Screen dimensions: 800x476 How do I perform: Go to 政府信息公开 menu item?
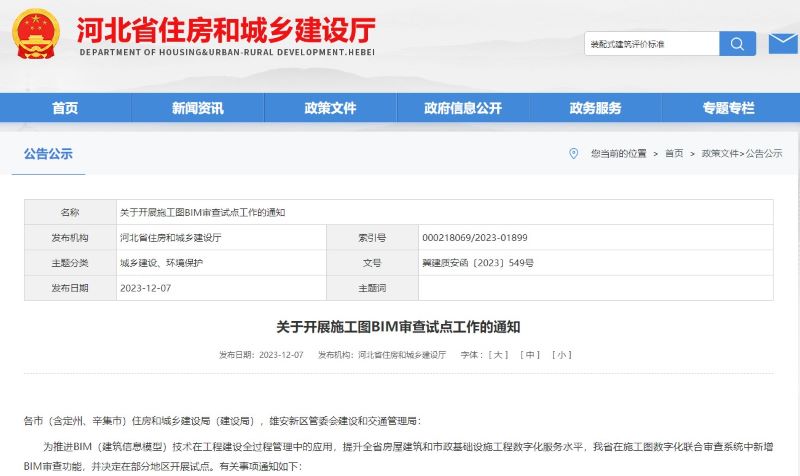462,108
